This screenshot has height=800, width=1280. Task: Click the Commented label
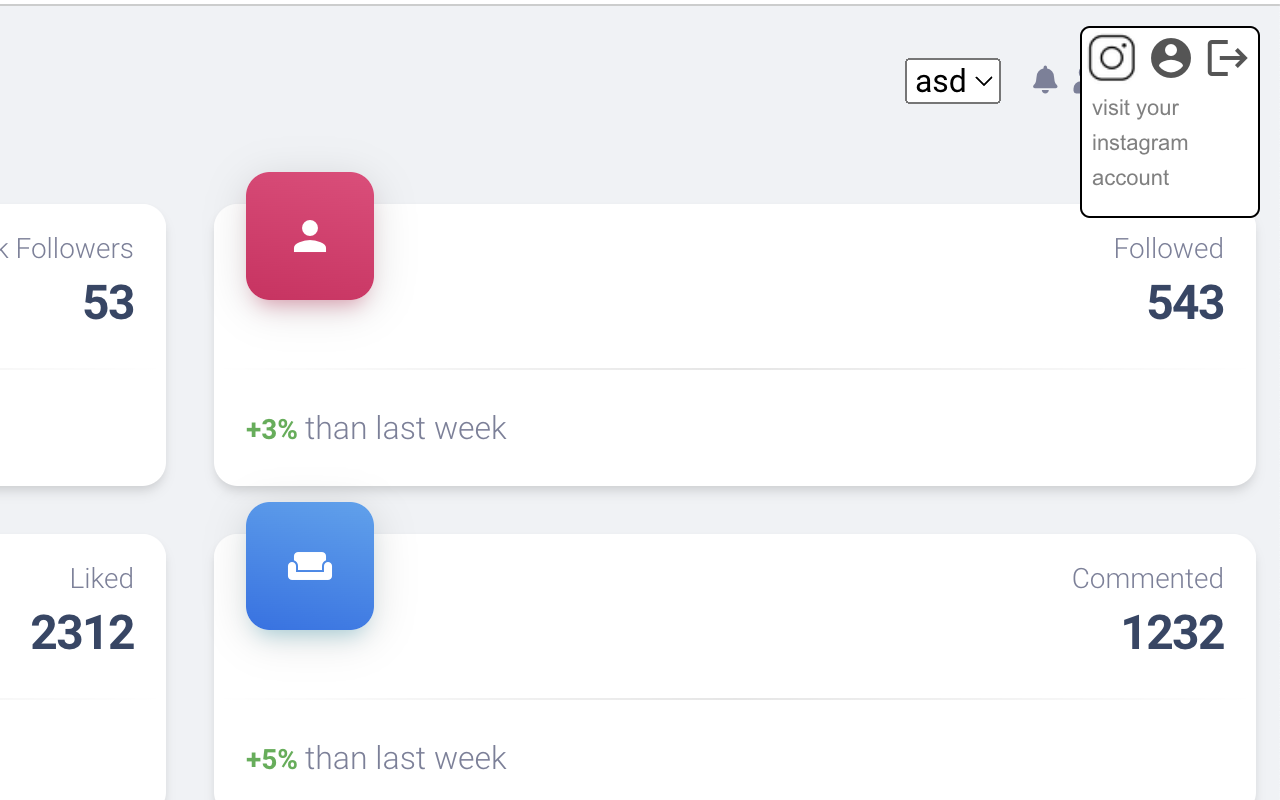click(1147, 578)
